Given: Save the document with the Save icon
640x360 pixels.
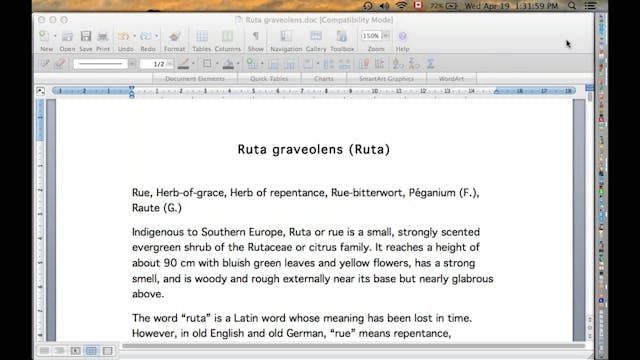Looking at the screenshot, I should click(x=85, y=36).
